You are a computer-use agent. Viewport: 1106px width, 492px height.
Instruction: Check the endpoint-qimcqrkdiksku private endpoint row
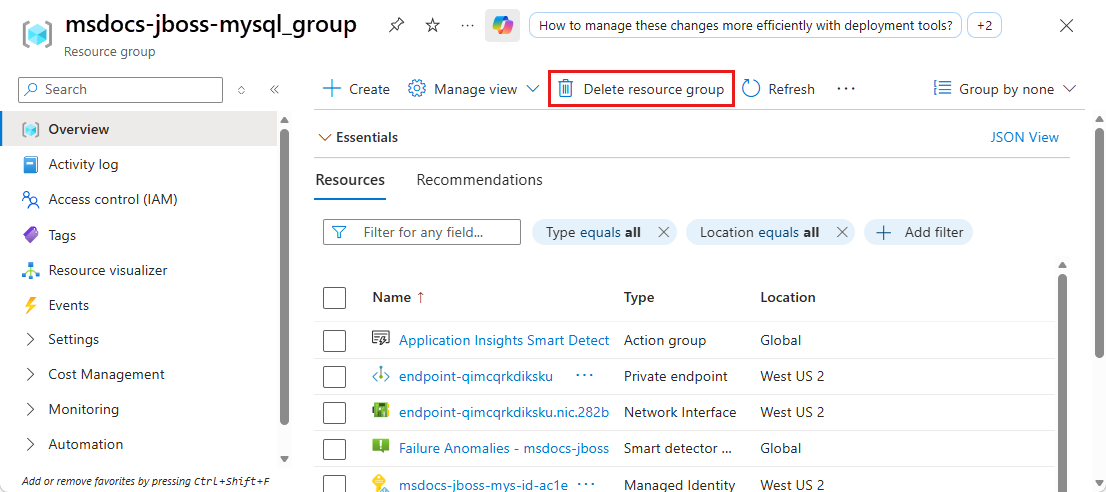[334, 376]
